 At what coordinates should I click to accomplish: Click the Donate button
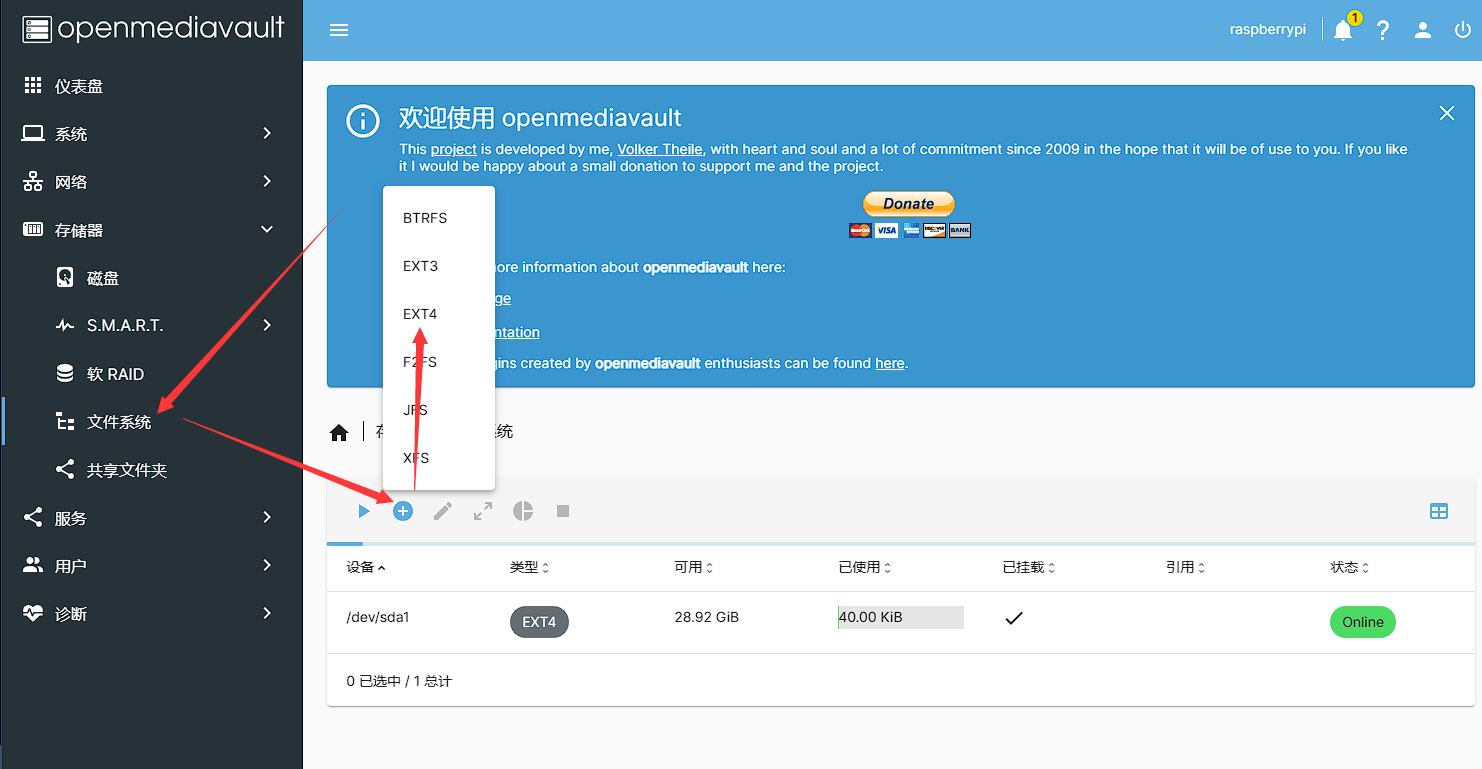(909, 203)
